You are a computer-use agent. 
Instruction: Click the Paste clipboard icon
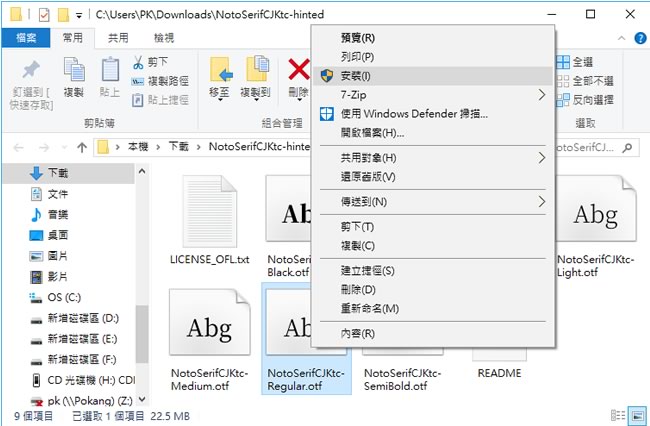(x=110, y=69)
